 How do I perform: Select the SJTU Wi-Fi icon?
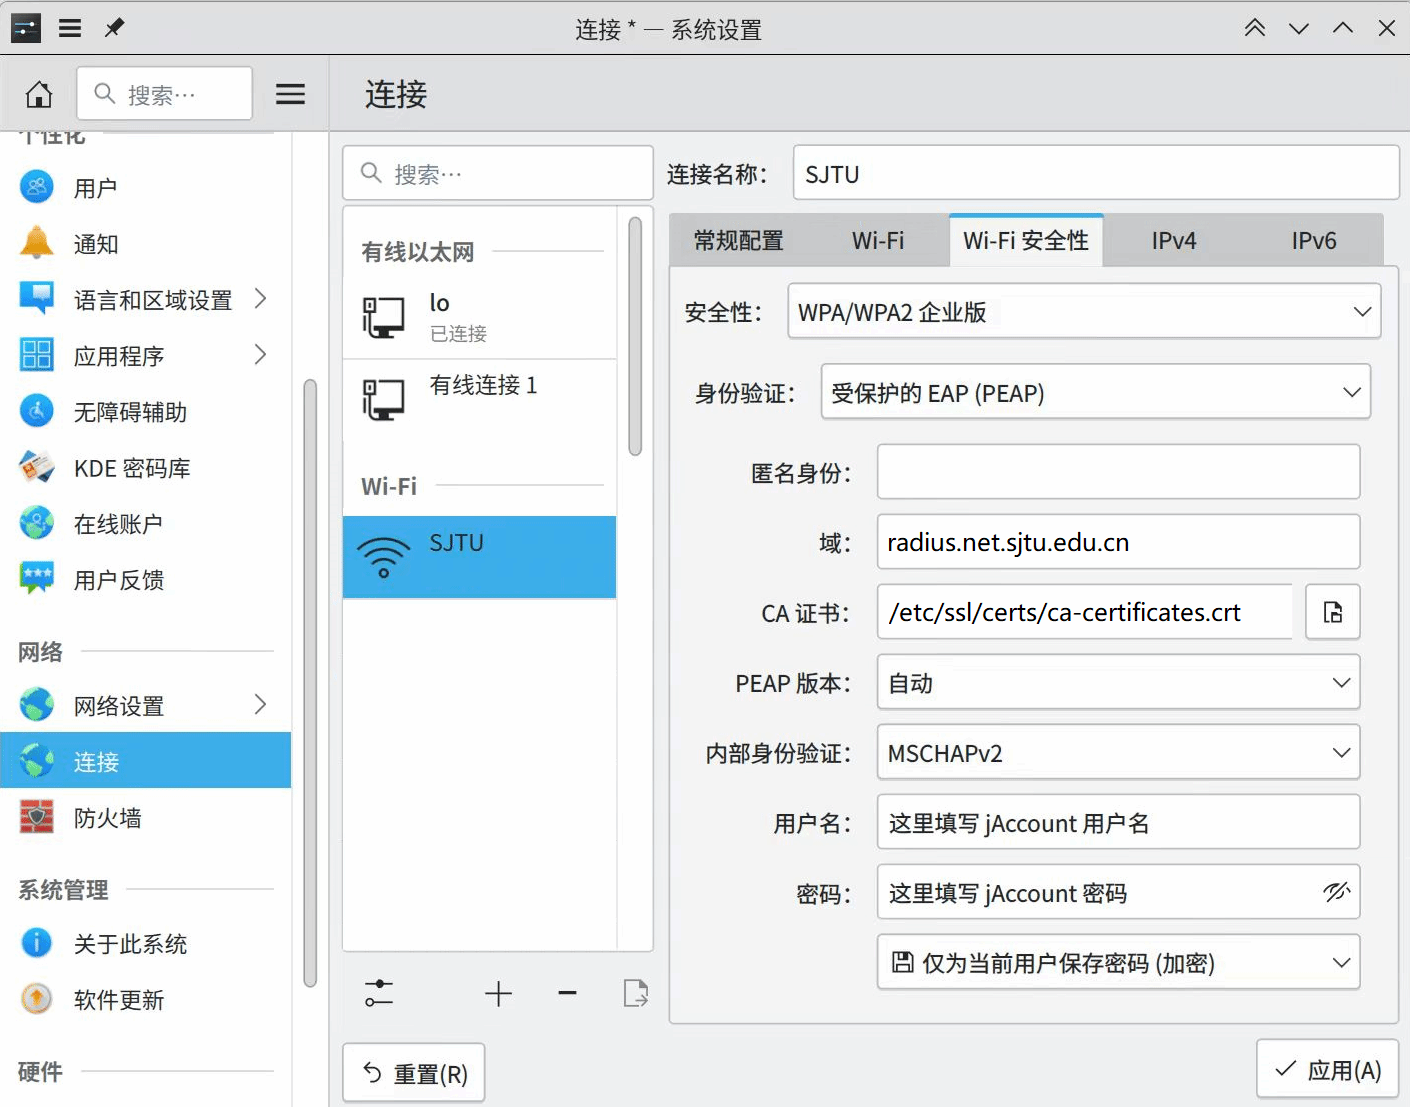384,557
